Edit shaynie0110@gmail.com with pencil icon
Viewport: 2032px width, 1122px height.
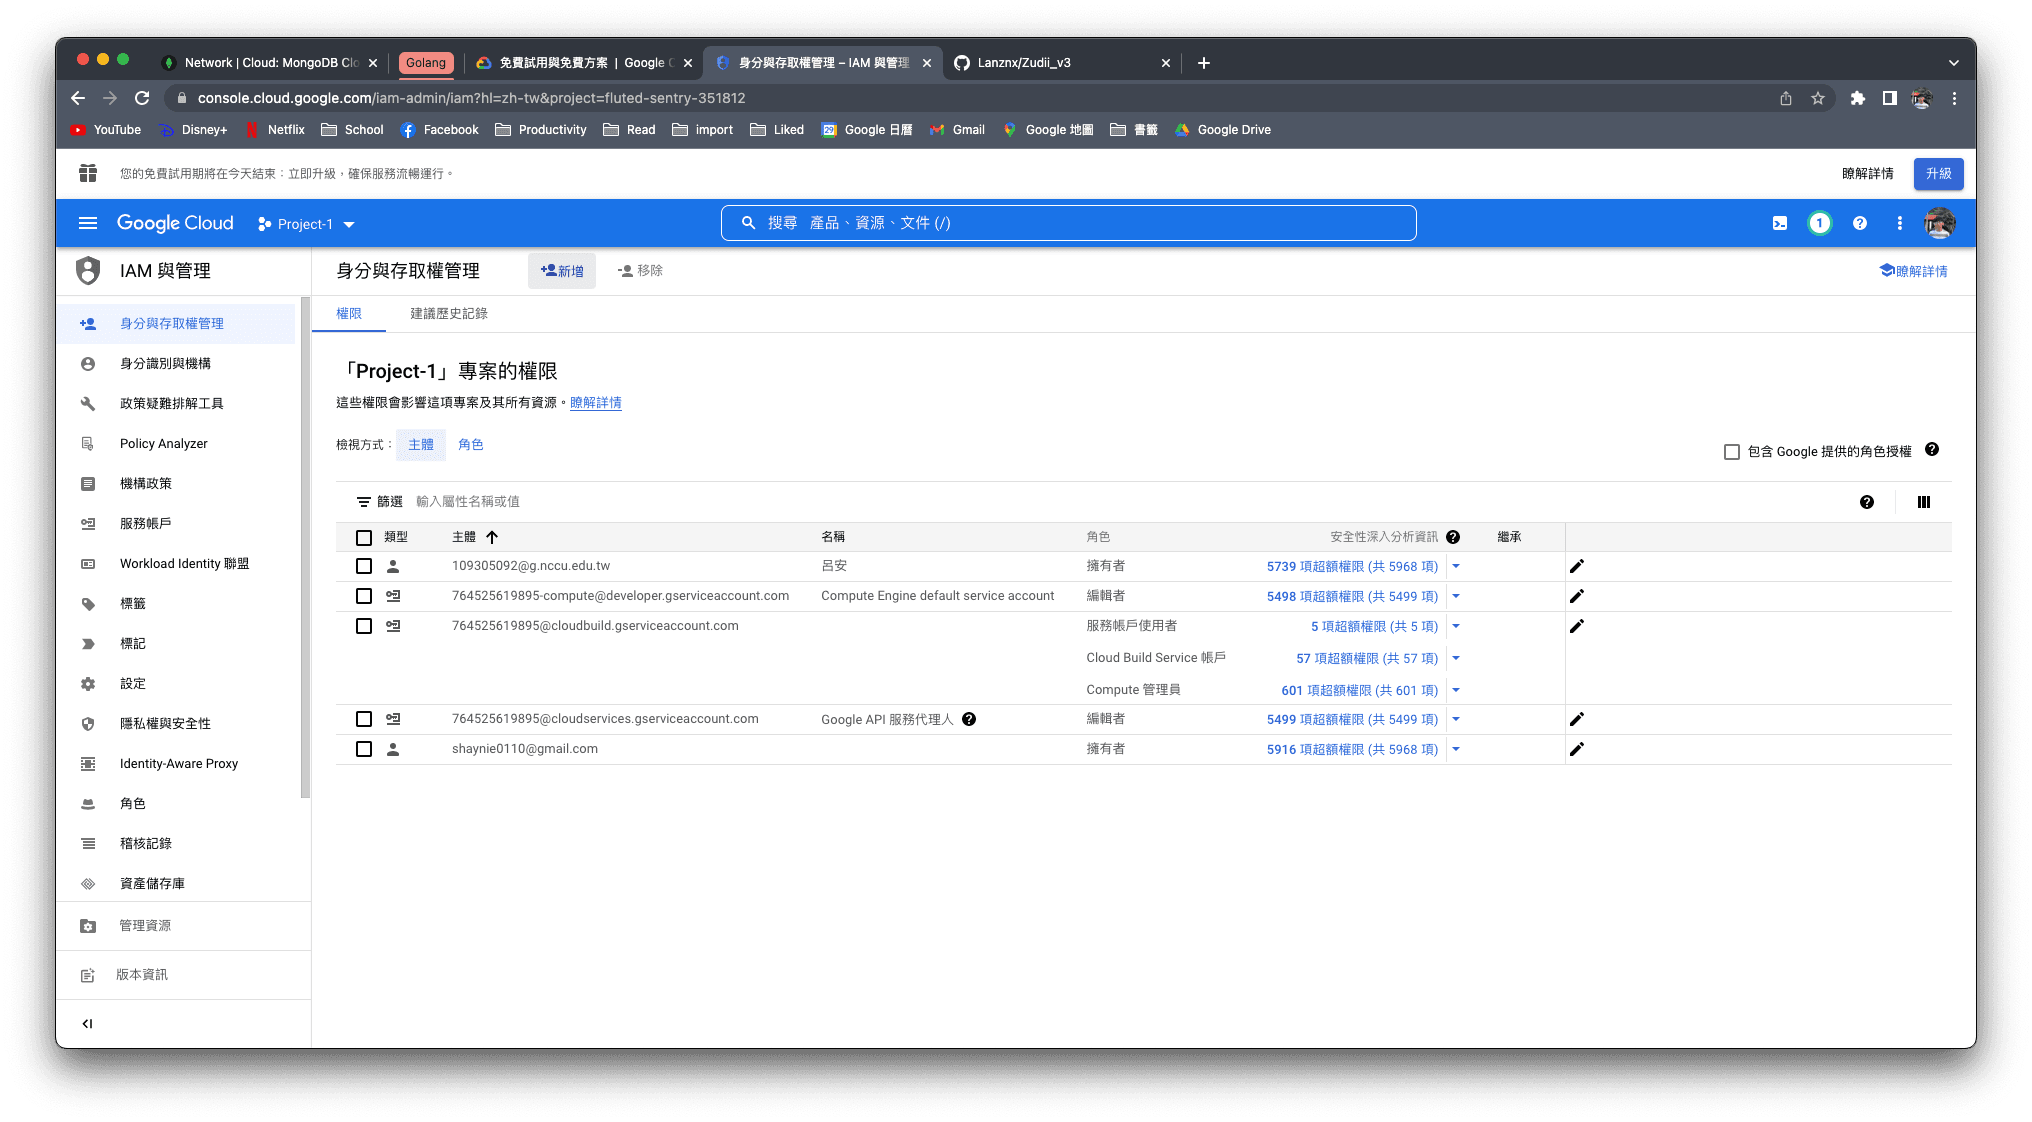1577,749
